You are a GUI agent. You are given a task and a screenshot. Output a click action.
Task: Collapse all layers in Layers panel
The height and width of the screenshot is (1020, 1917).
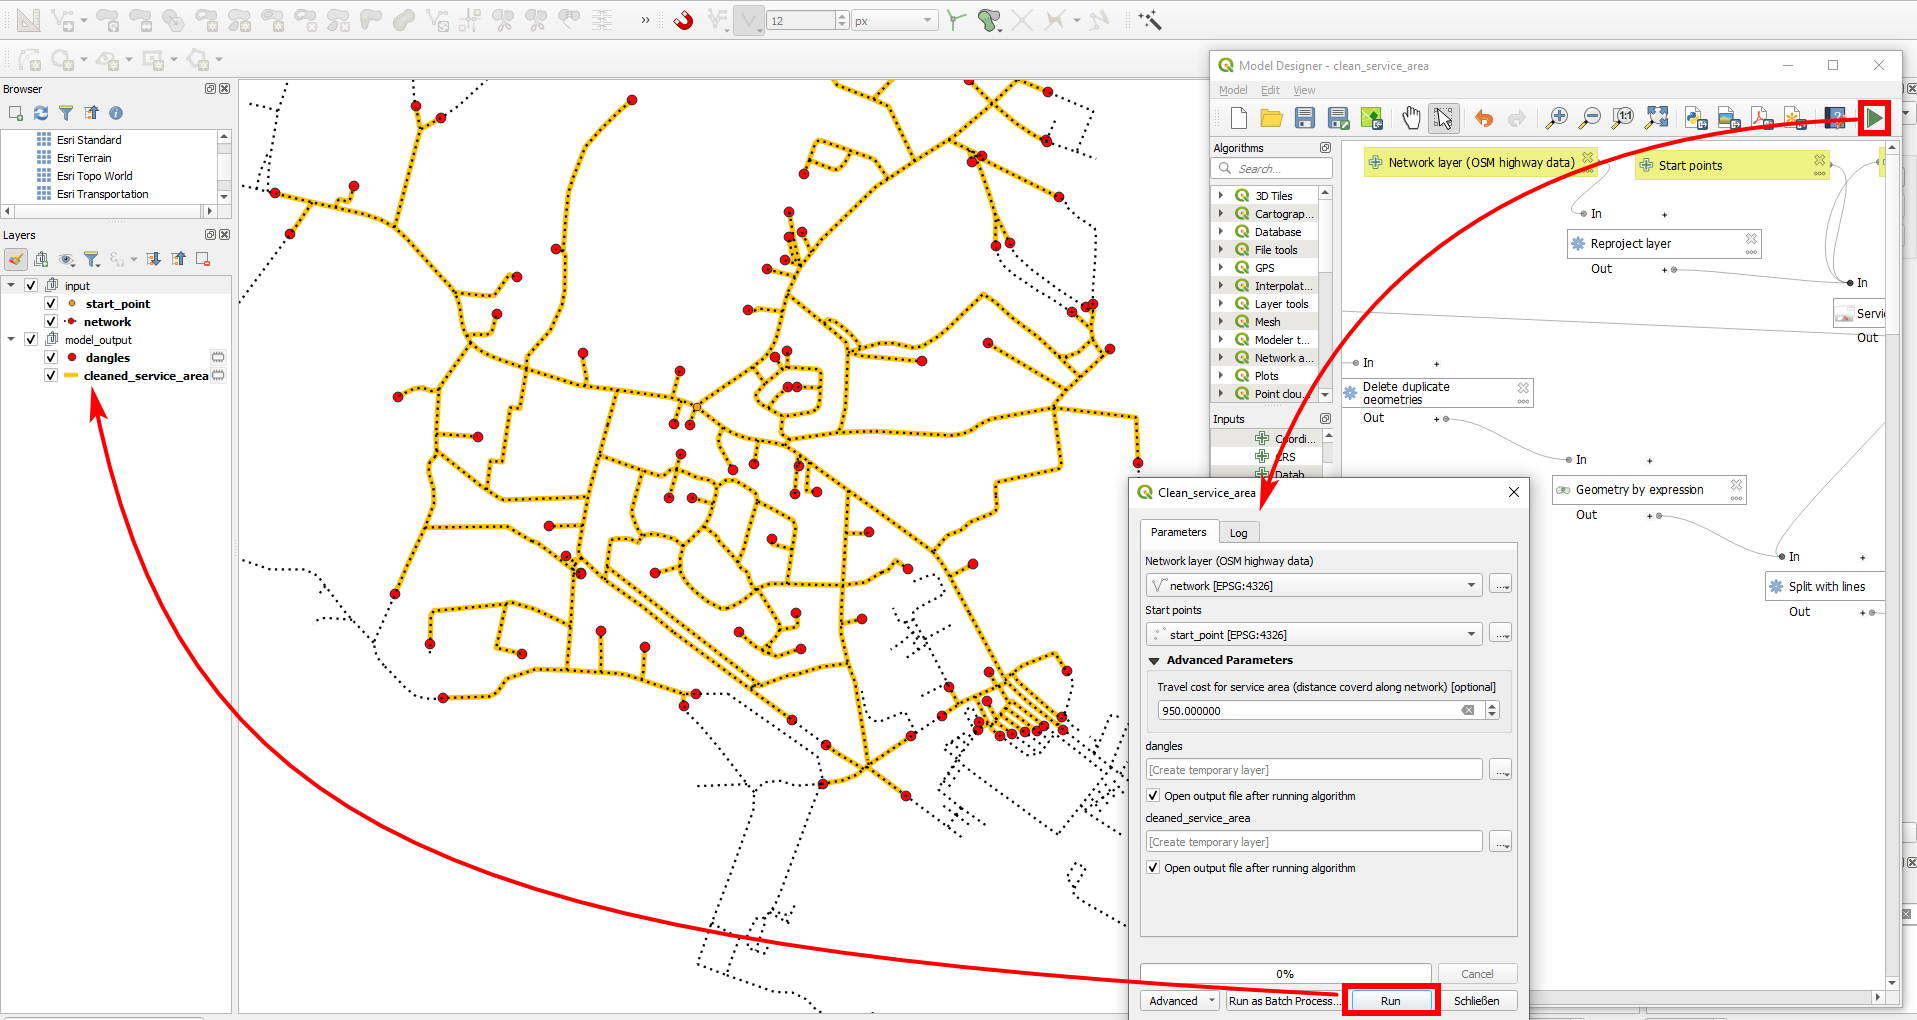tap(178, 259)
